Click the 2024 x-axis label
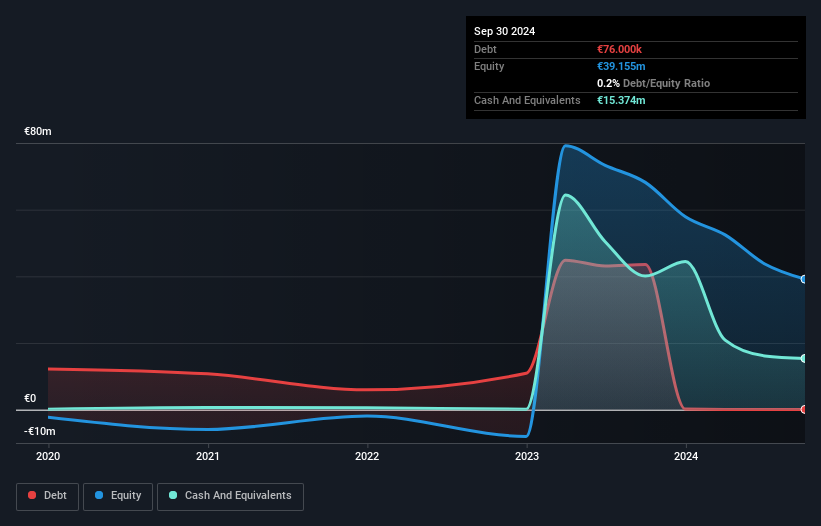The height and width of the screenshot is (526, 821). click(686, 456)
